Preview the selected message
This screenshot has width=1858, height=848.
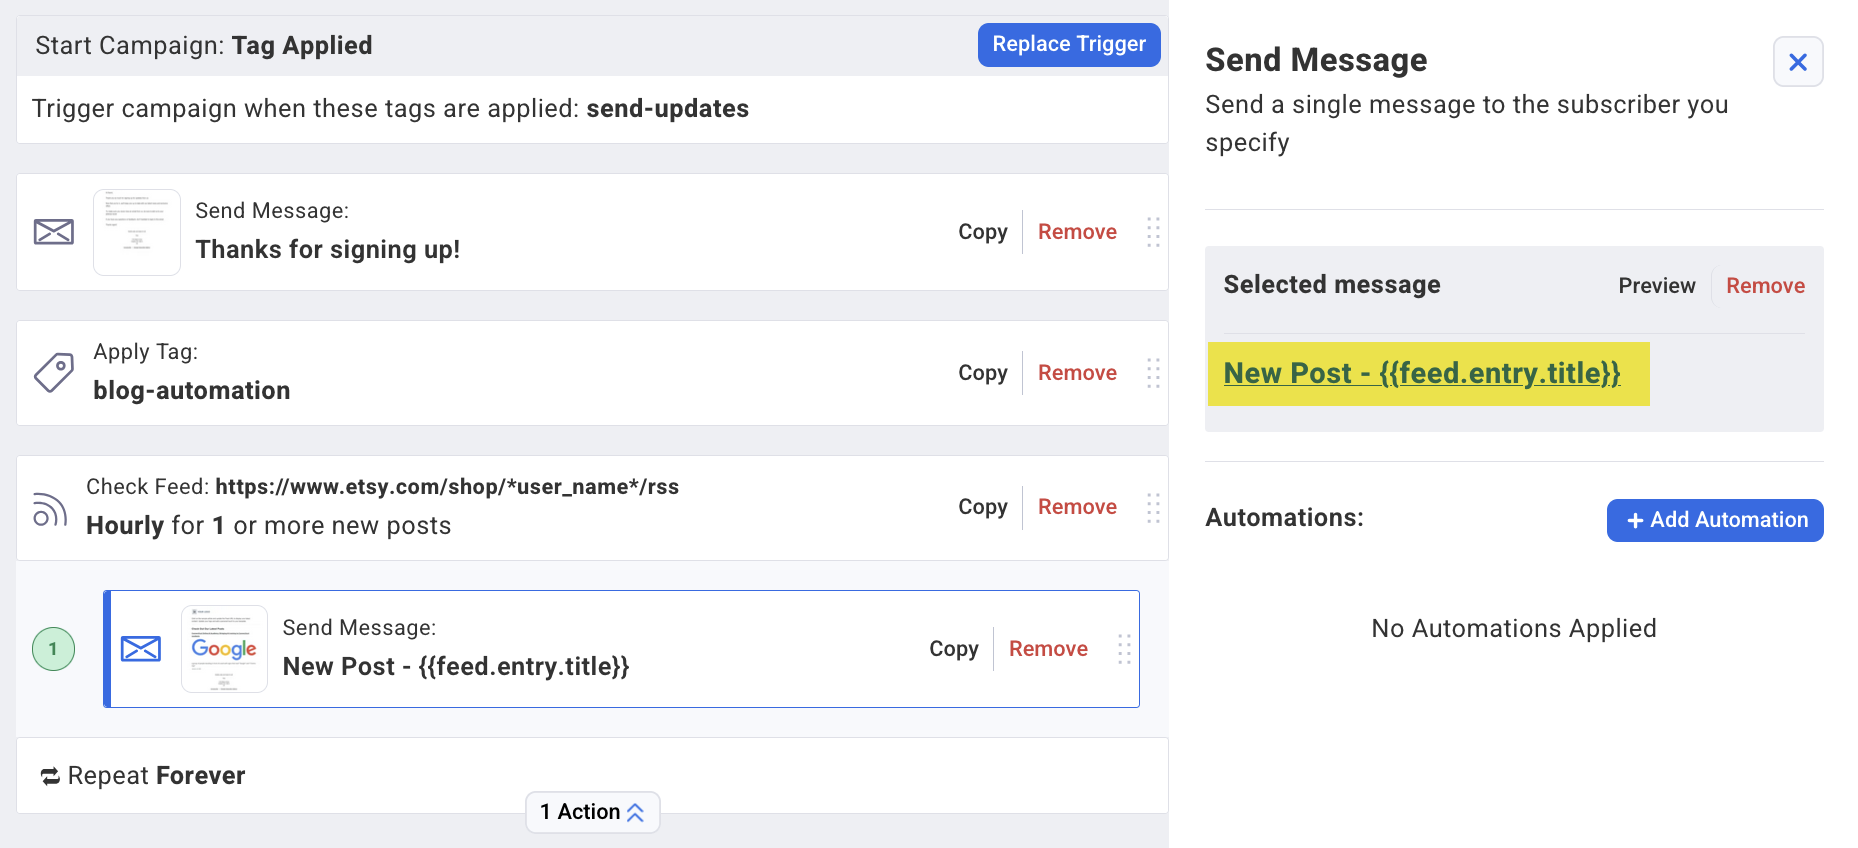coord(1656,286)
